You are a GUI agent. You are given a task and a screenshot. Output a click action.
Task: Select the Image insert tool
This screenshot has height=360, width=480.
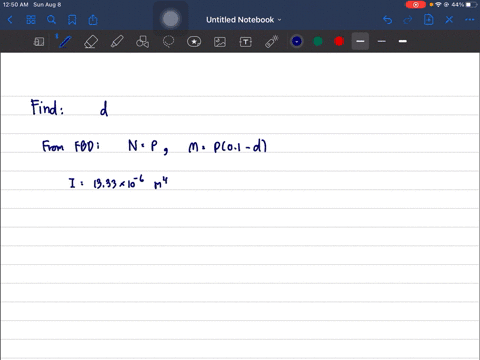click(220, 42)
